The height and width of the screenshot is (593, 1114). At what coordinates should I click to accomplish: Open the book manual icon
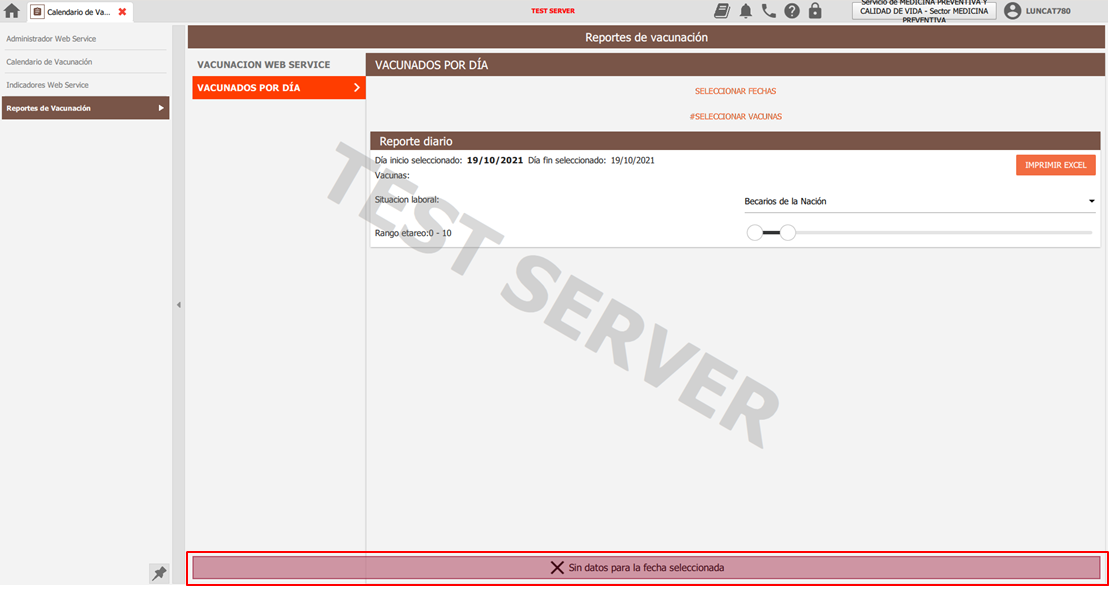tap(722, 11)
